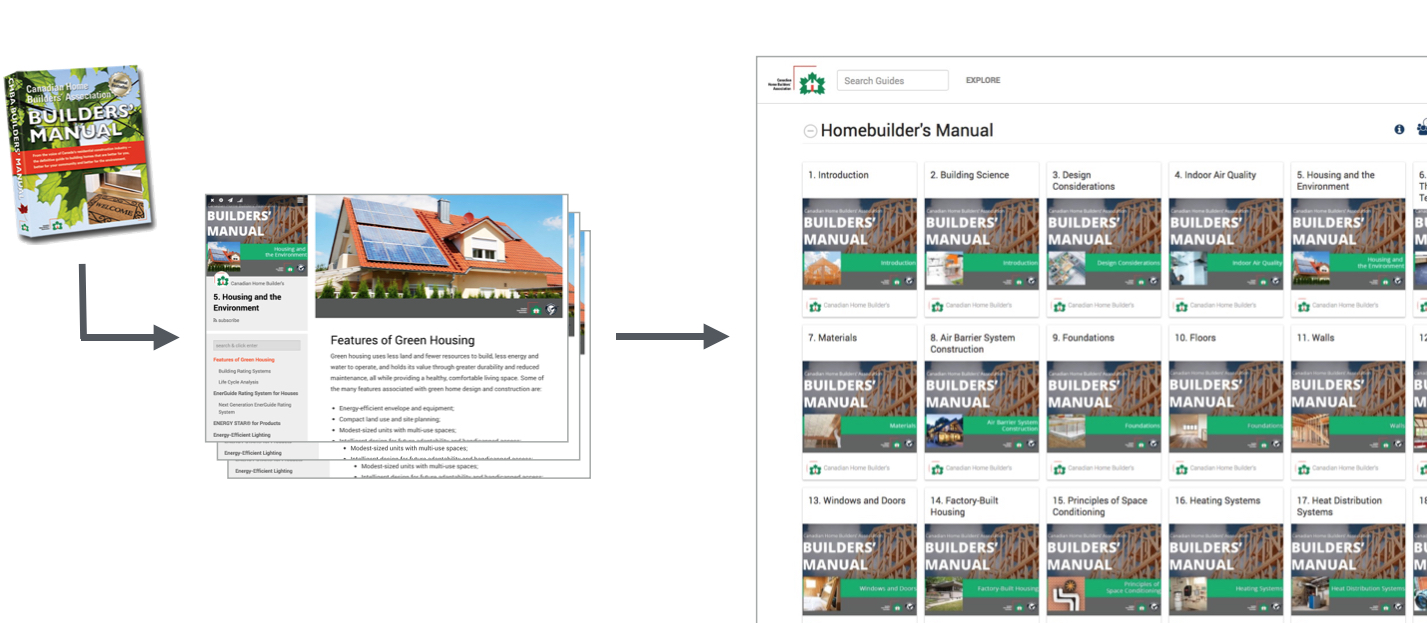The width and height of the screenshot is (1427, 623).
Task: Click the Design Considerations cover thumbnail
Action: [1104, 244]
